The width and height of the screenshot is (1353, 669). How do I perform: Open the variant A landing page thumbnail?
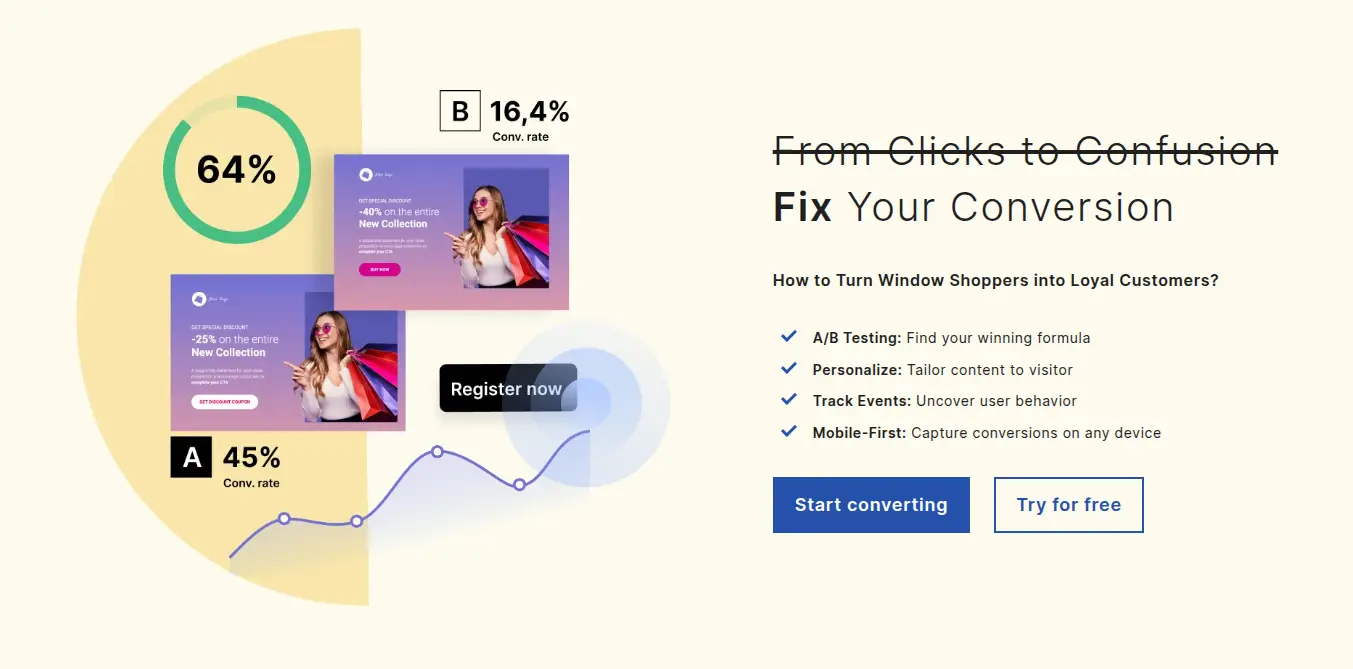tap(288, 352)
